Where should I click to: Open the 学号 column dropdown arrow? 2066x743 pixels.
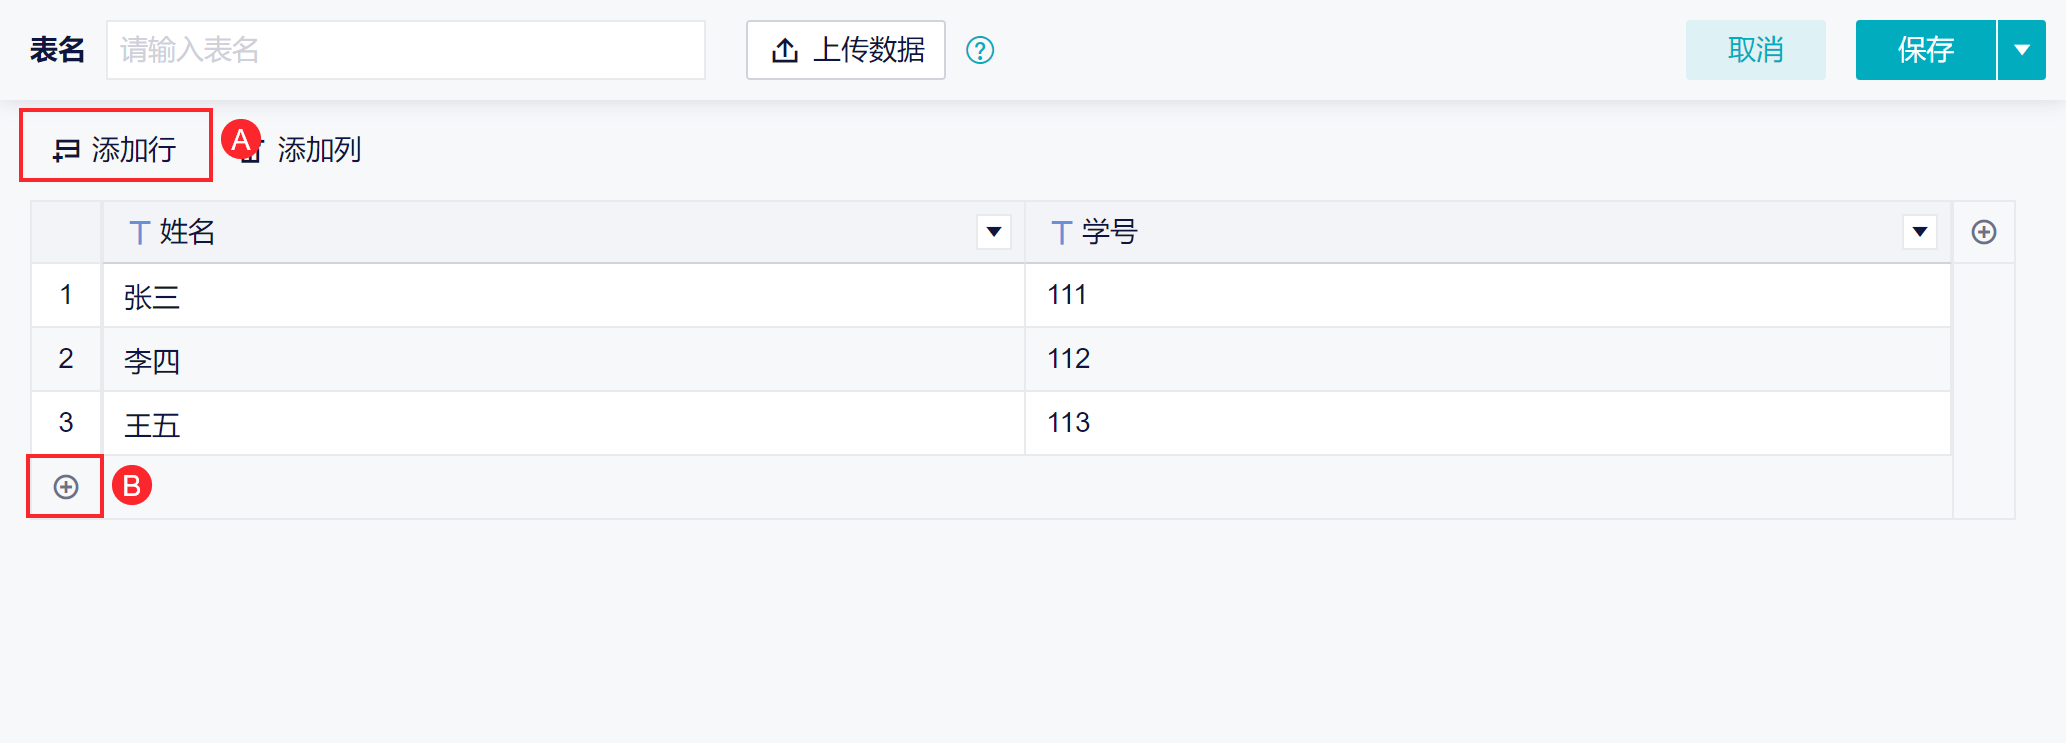click(x=1920, y=232)
